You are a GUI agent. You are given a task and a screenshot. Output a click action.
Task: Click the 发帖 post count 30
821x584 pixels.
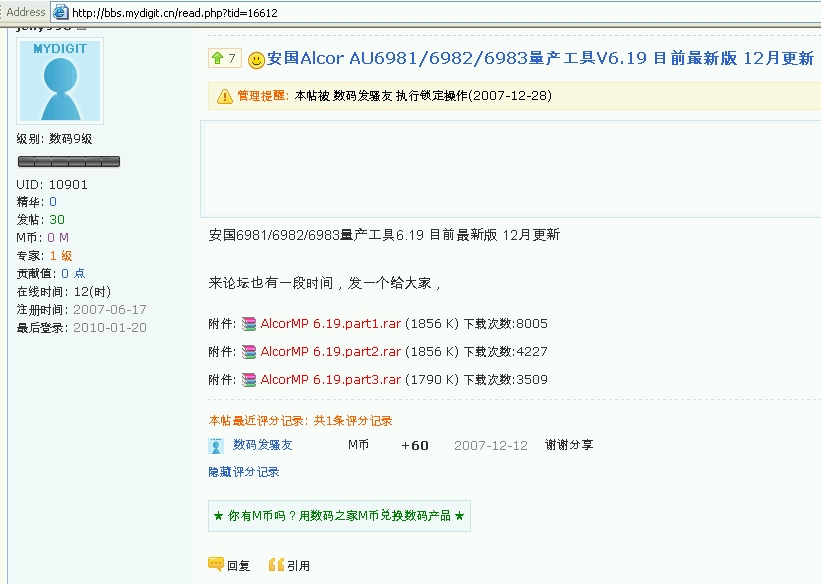click(57, 219)
